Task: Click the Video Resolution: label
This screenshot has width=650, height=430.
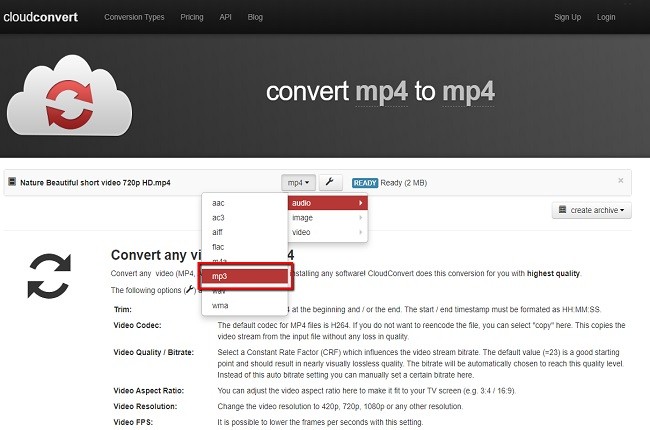Action: click(145, 406)
